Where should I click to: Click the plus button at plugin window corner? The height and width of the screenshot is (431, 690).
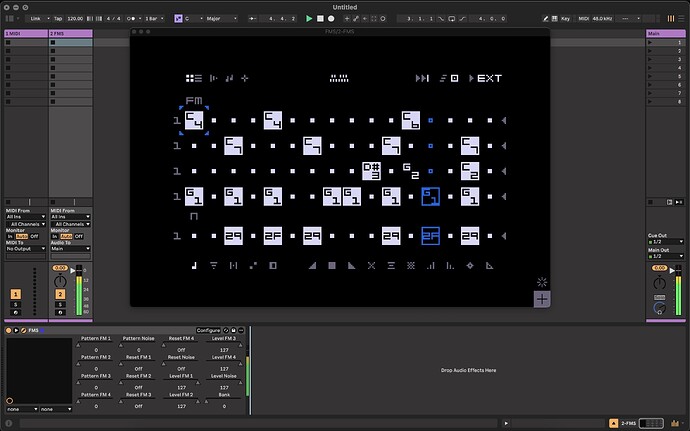tap(542, 299)
